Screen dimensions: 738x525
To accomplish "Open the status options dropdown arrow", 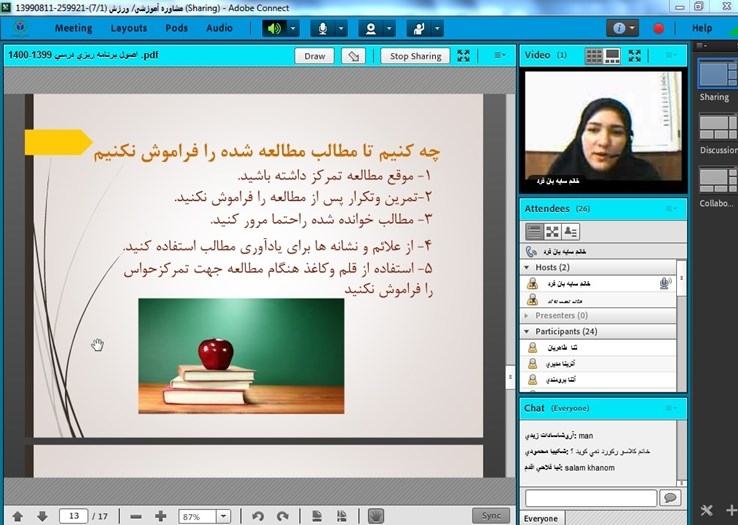I will (437, 29).
